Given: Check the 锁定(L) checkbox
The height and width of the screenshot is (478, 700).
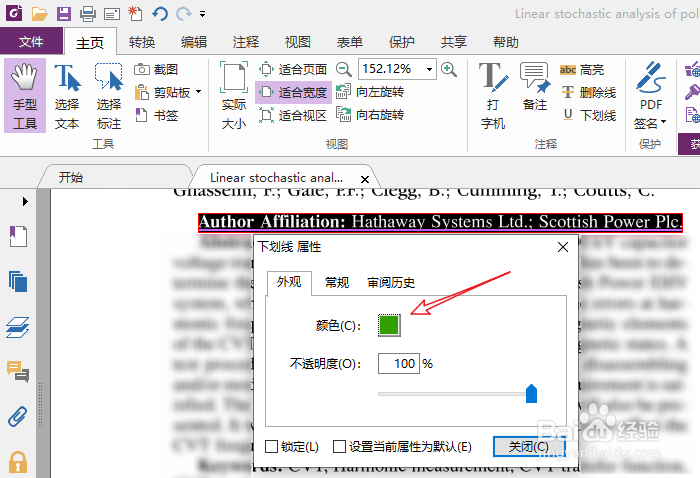Looking at the screenshot, I should click(271, 446).
